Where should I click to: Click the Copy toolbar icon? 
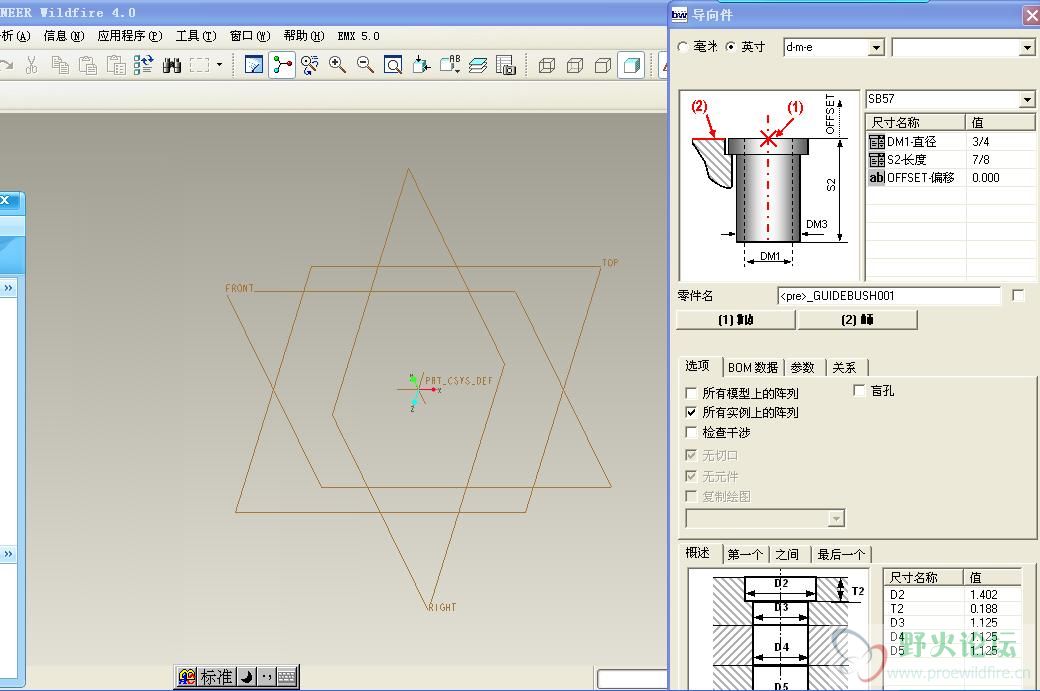60,64
